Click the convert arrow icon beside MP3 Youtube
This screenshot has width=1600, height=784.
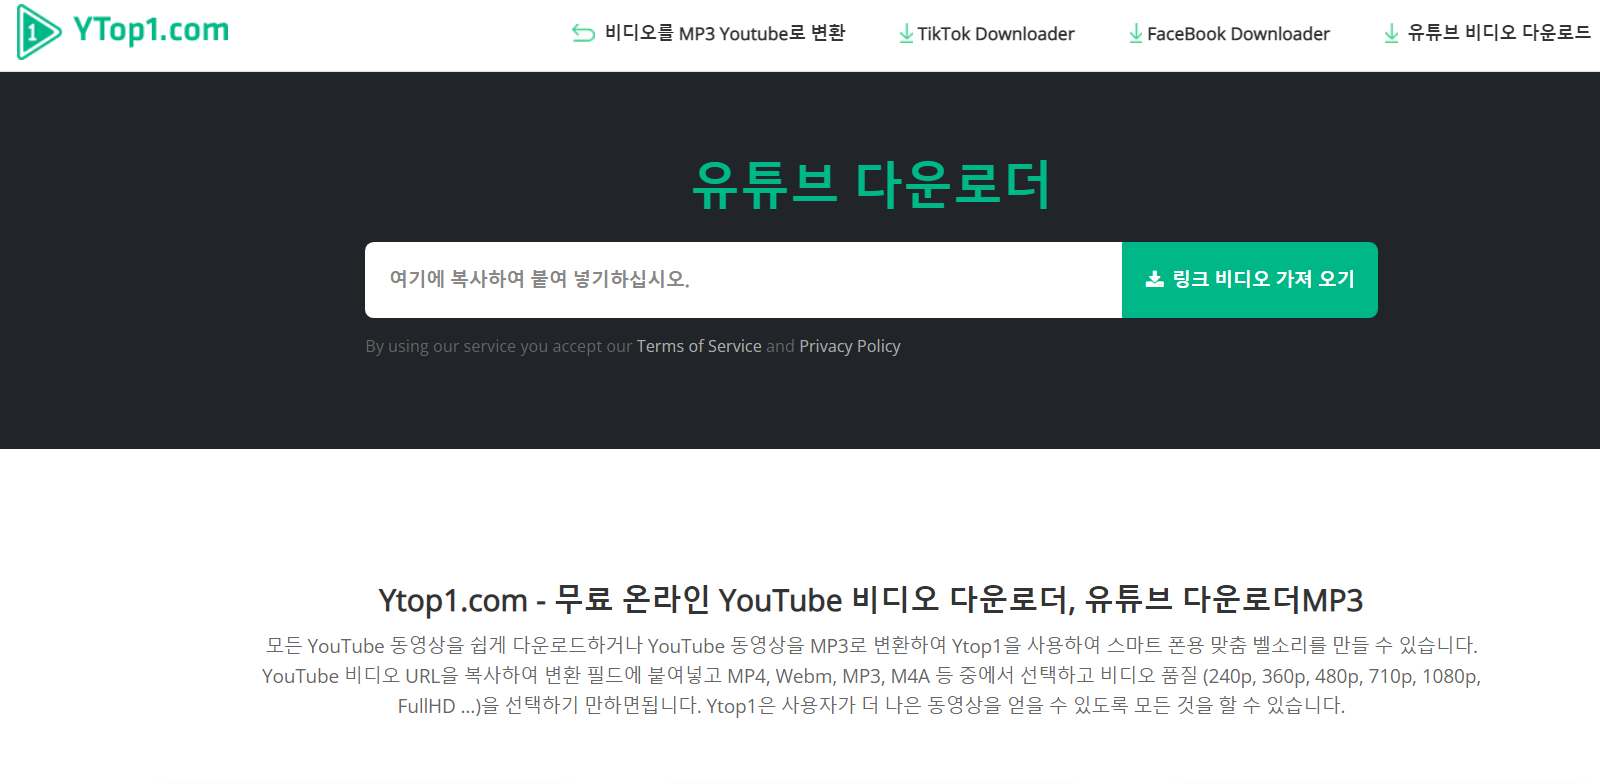583,34
